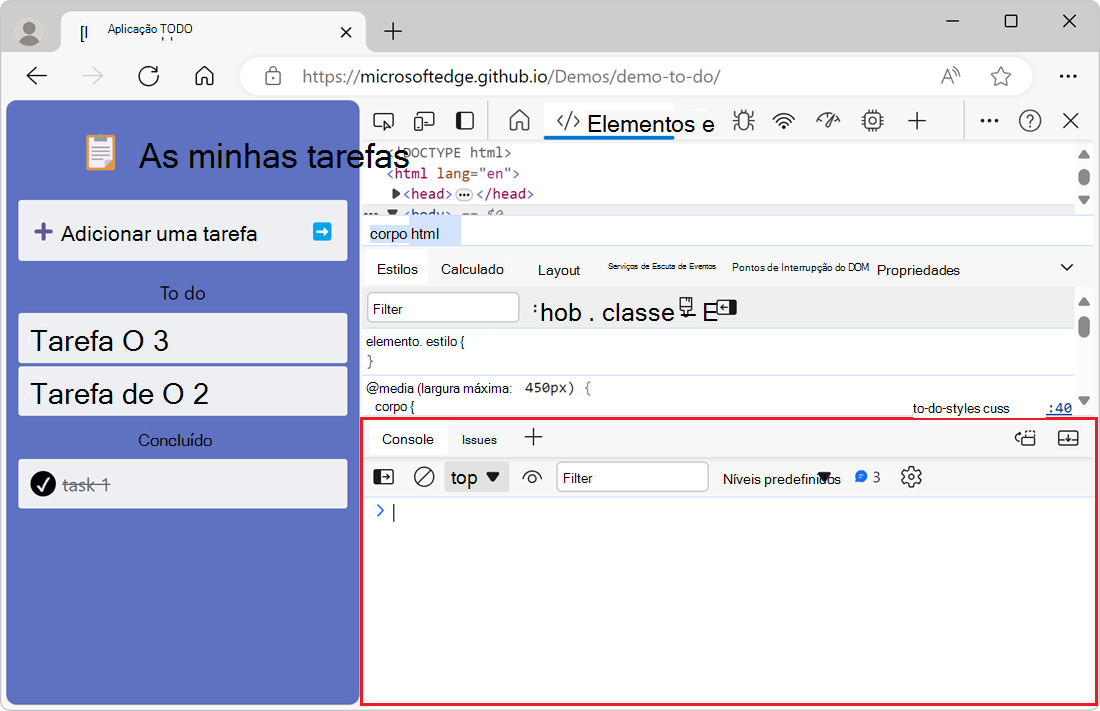The height and width of the screenshot is (711, 1100).
Task: Click inside the console Filter field
Action: pyautogui.click(x=632, y=477)
